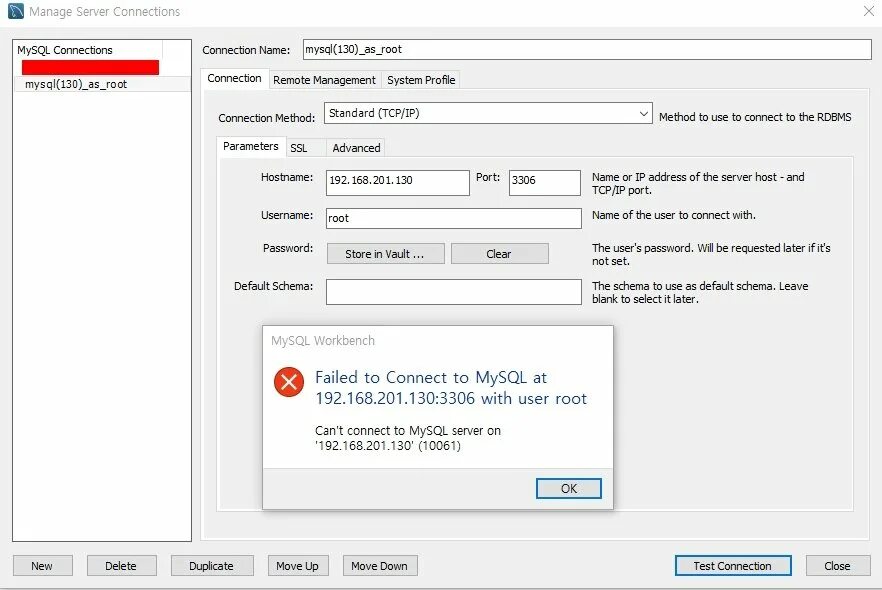Click the New connection button
The height and width of the screenshot is (590, 882).
[43, 566]
